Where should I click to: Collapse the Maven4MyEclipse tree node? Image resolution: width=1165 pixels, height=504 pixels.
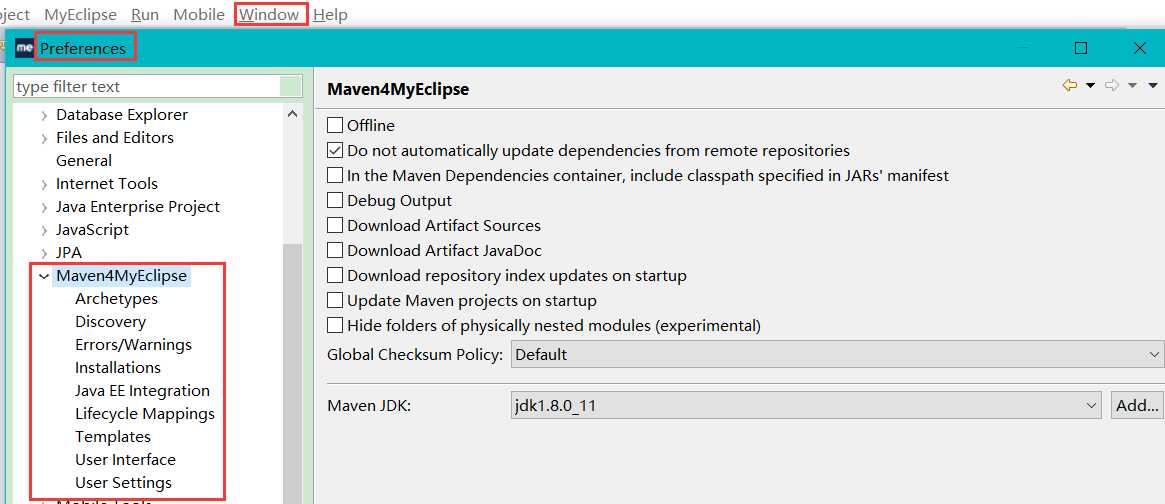[44, 276]
